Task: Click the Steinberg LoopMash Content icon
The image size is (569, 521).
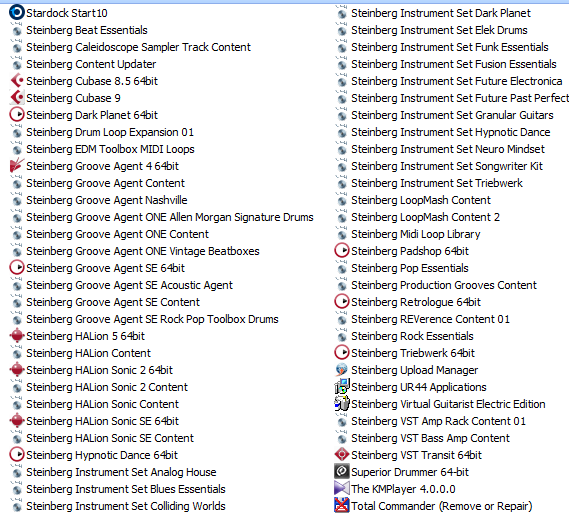Action: point(341,200)
